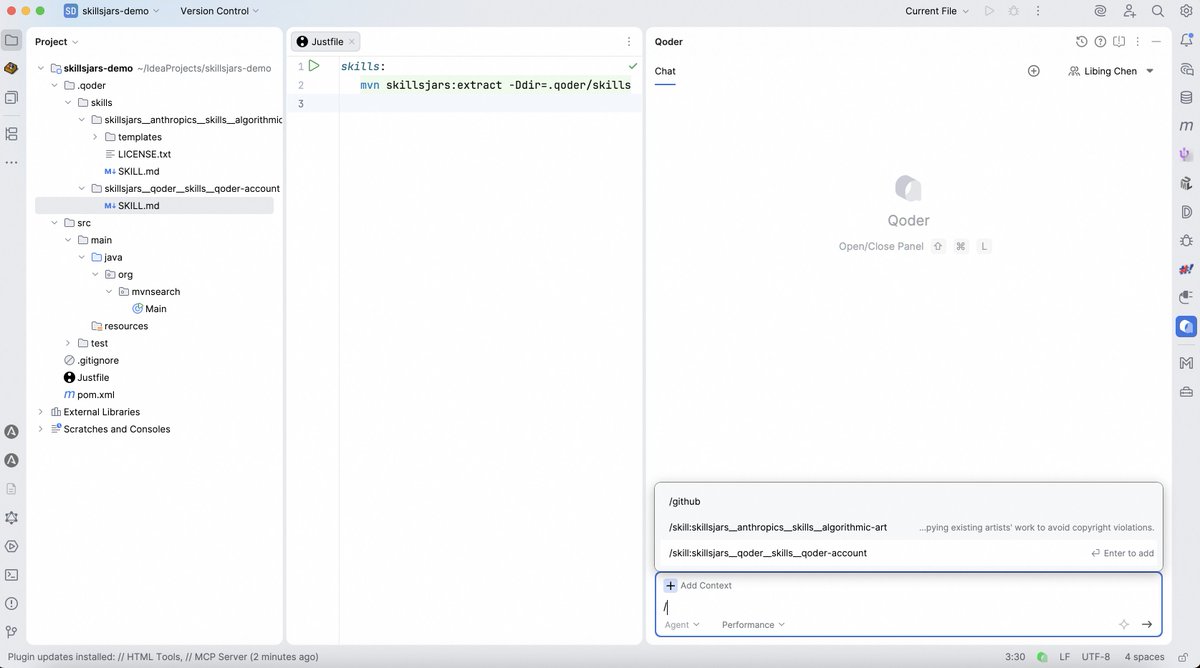The height and width of the screenshot is (668, 1200).
Task: Open the Current File run configuration dropdown
Action: click(937, 11)
